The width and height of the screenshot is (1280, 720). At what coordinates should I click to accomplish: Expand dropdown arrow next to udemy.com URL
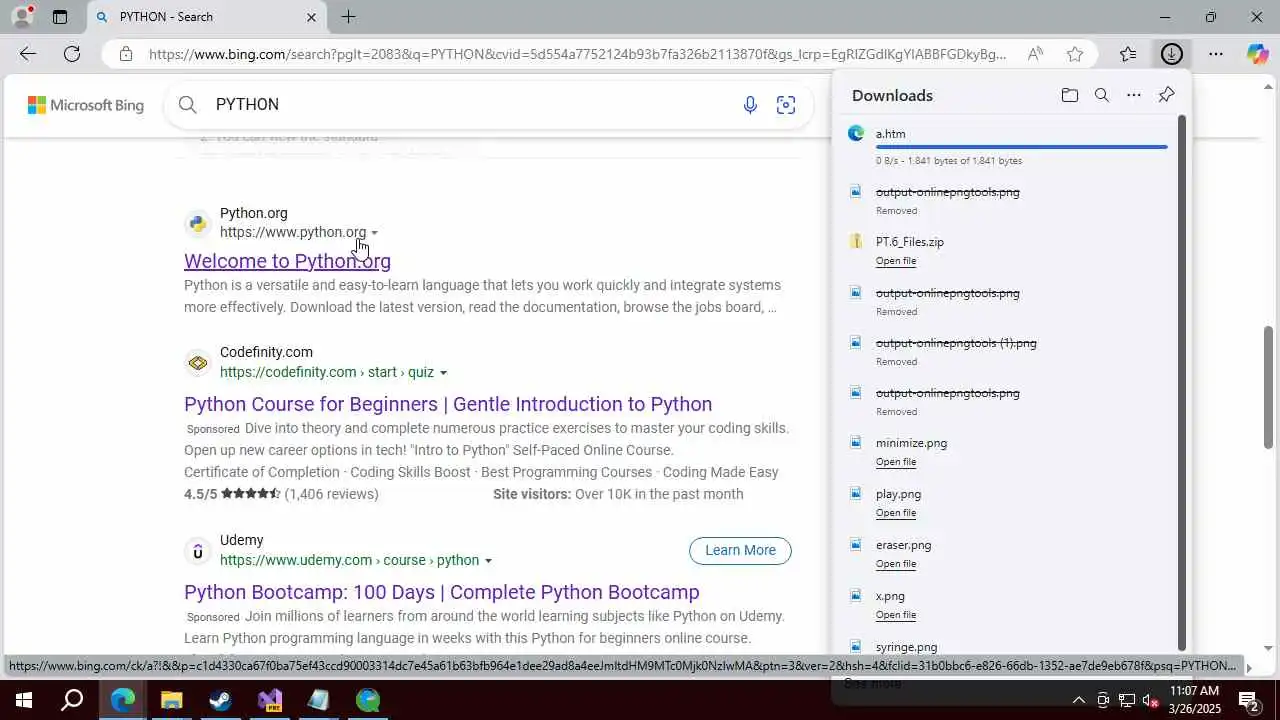point(488,561)
